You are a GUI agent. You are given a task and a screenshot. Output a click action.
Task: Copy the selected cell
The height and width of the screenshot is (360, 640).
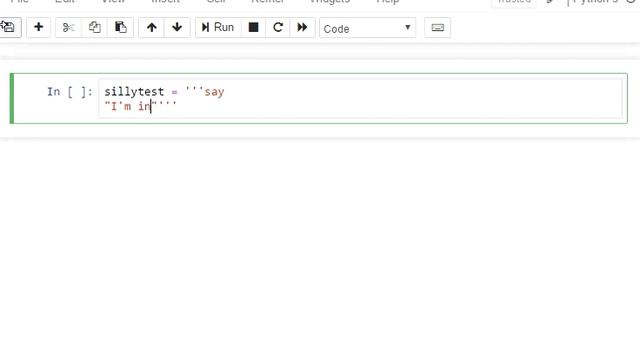pyautogui.click(x=95, y=27)
